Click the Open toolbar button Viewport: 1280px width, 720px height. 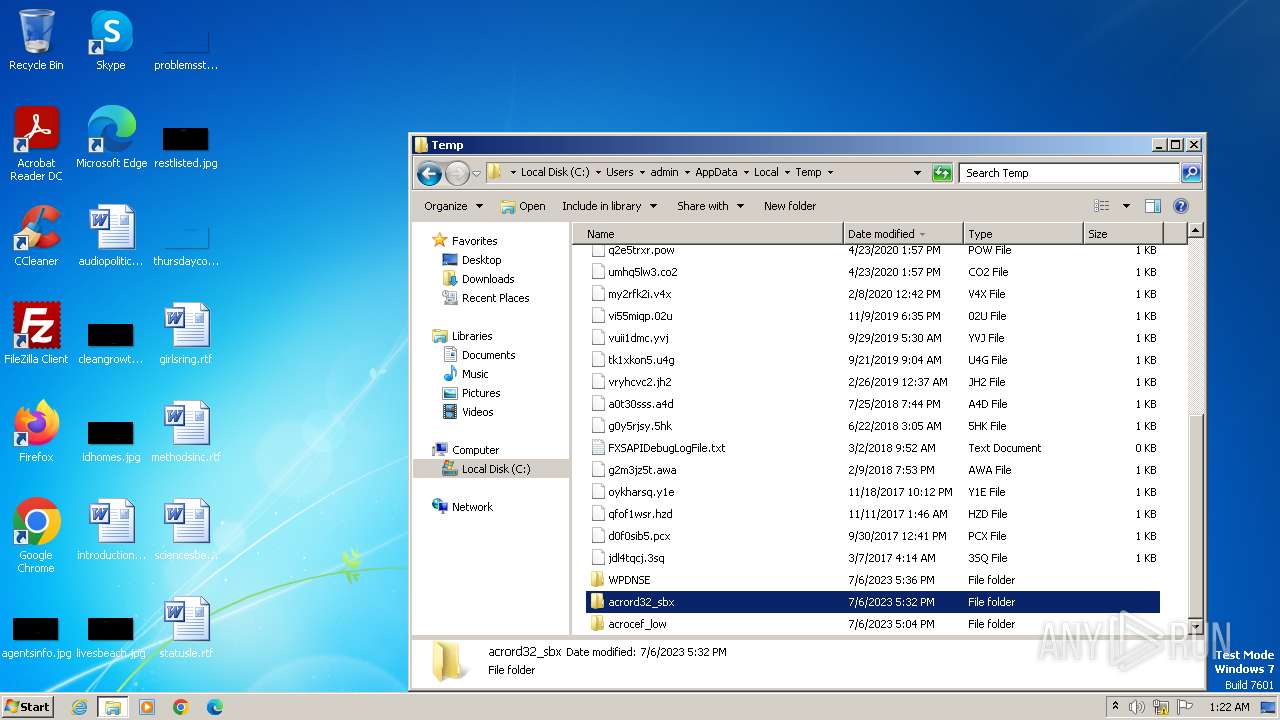click(523, 206)
